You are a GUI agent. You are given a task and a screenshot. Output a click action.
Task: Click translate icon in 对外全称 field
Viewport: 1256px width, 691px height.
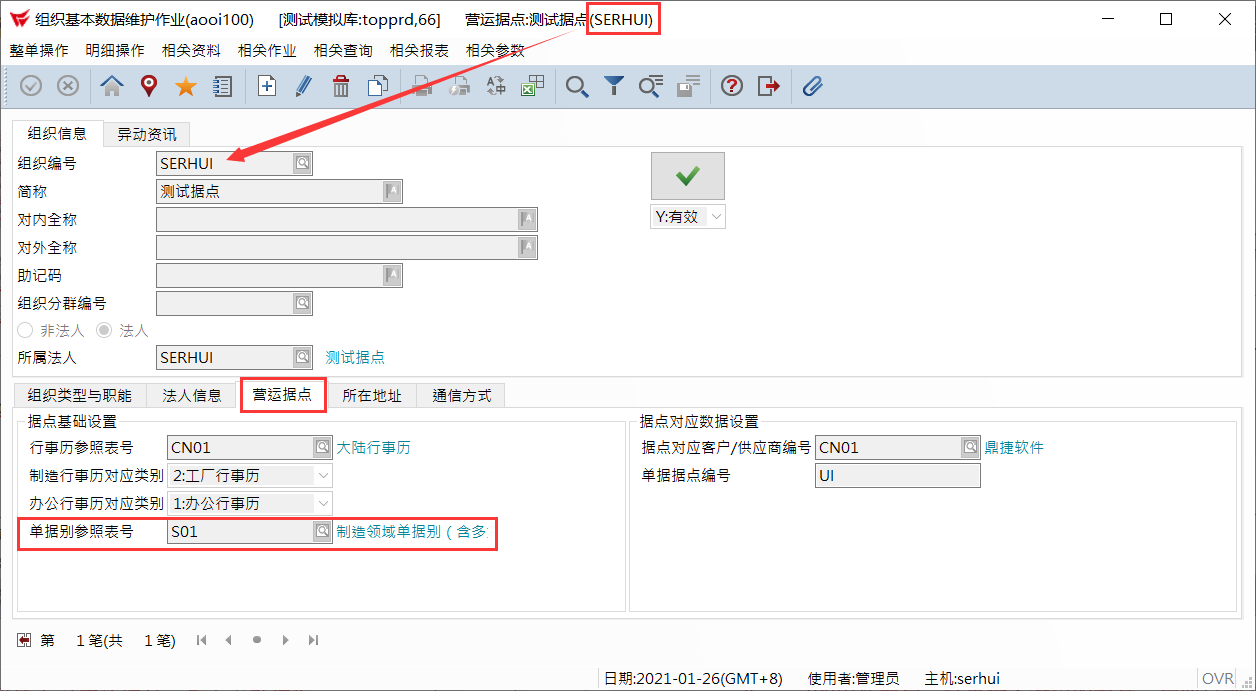[x=527, y=247]
